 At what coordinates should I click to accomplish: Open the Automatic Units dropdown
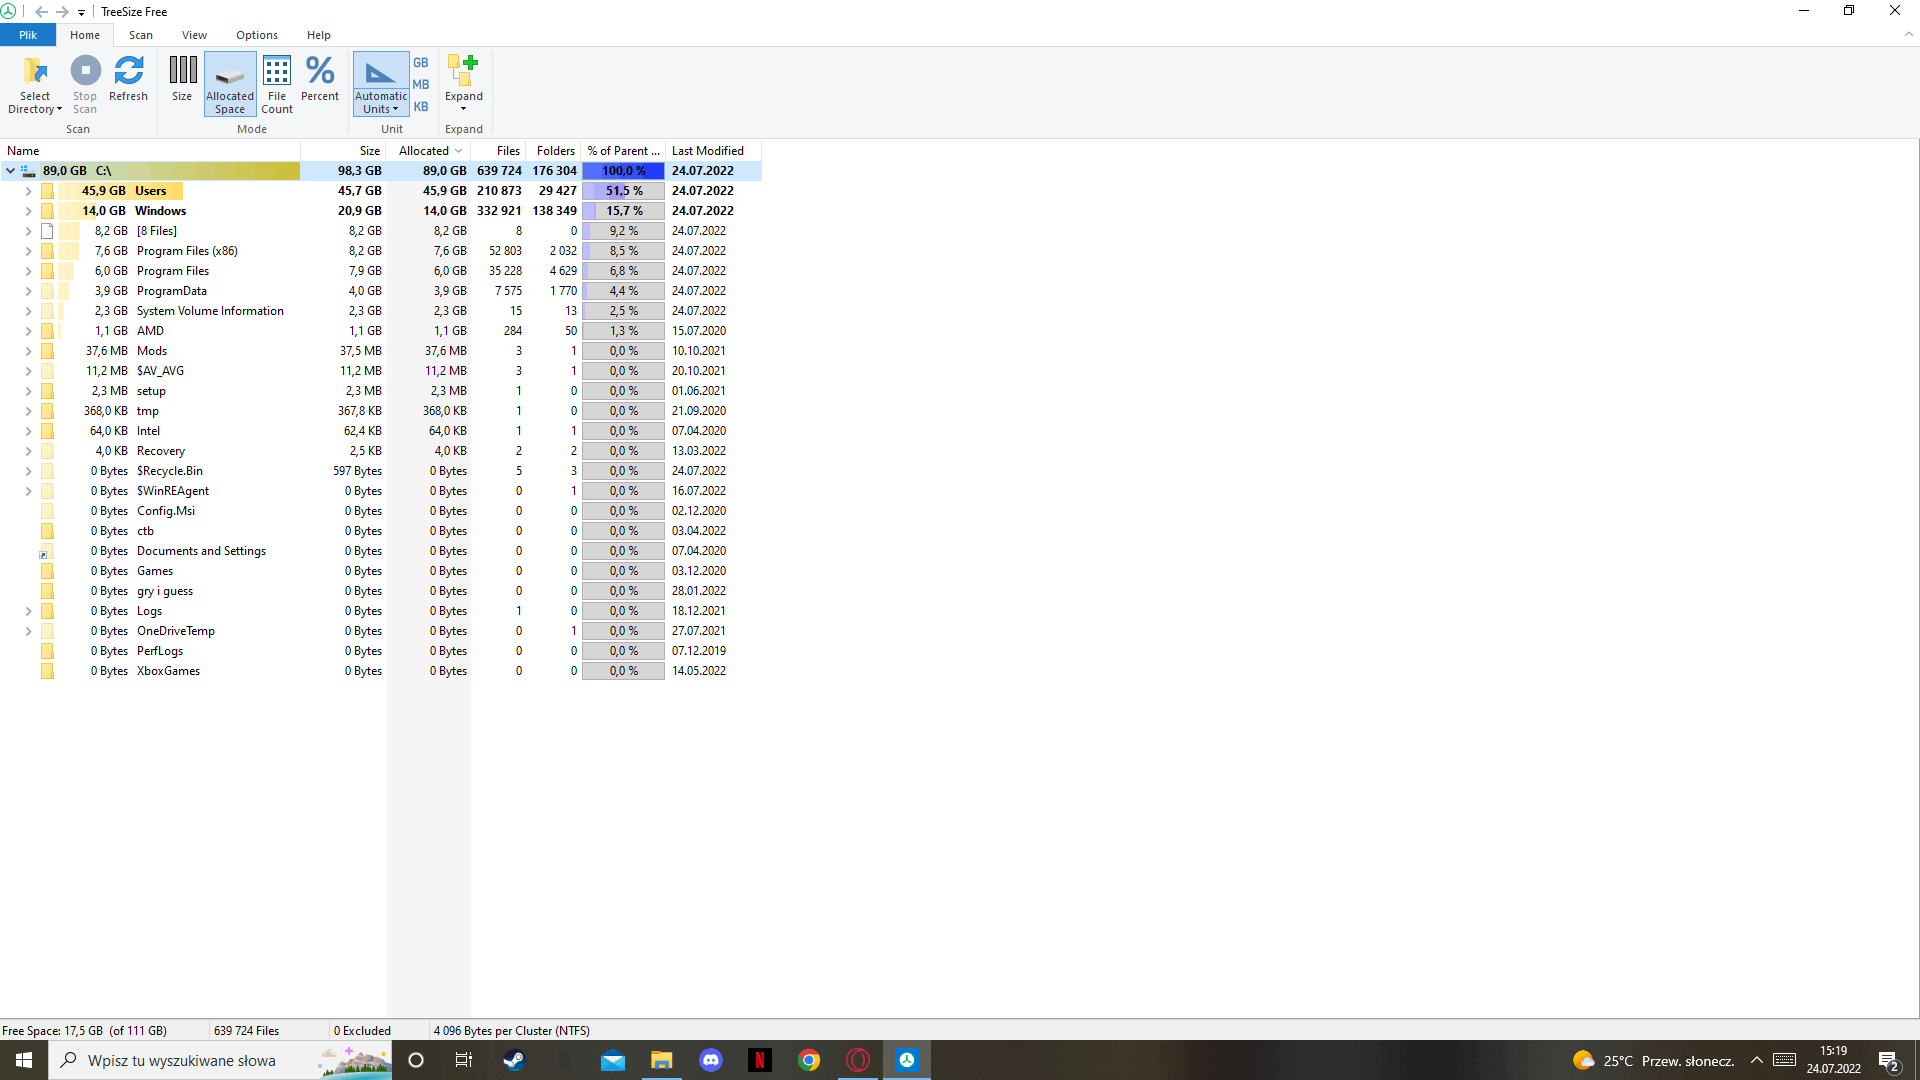click(380, 103)
